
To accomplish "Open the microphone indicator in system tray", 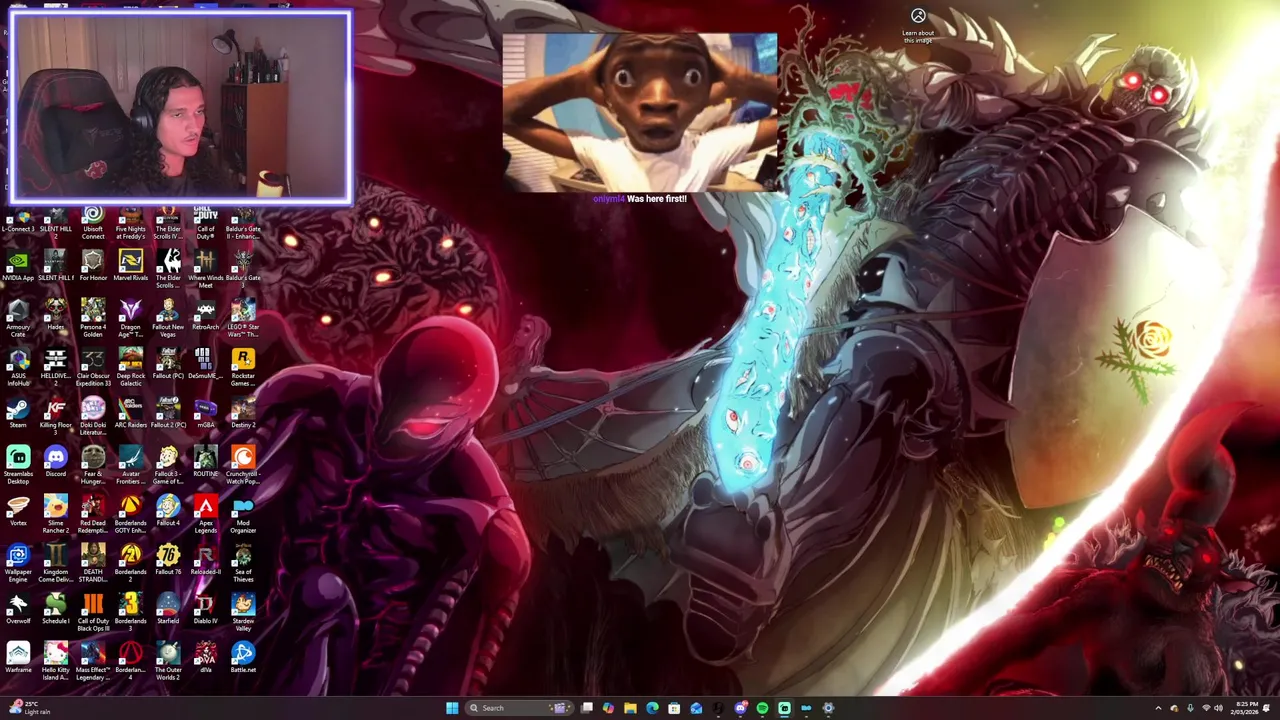I will [x=1189, y=708].
